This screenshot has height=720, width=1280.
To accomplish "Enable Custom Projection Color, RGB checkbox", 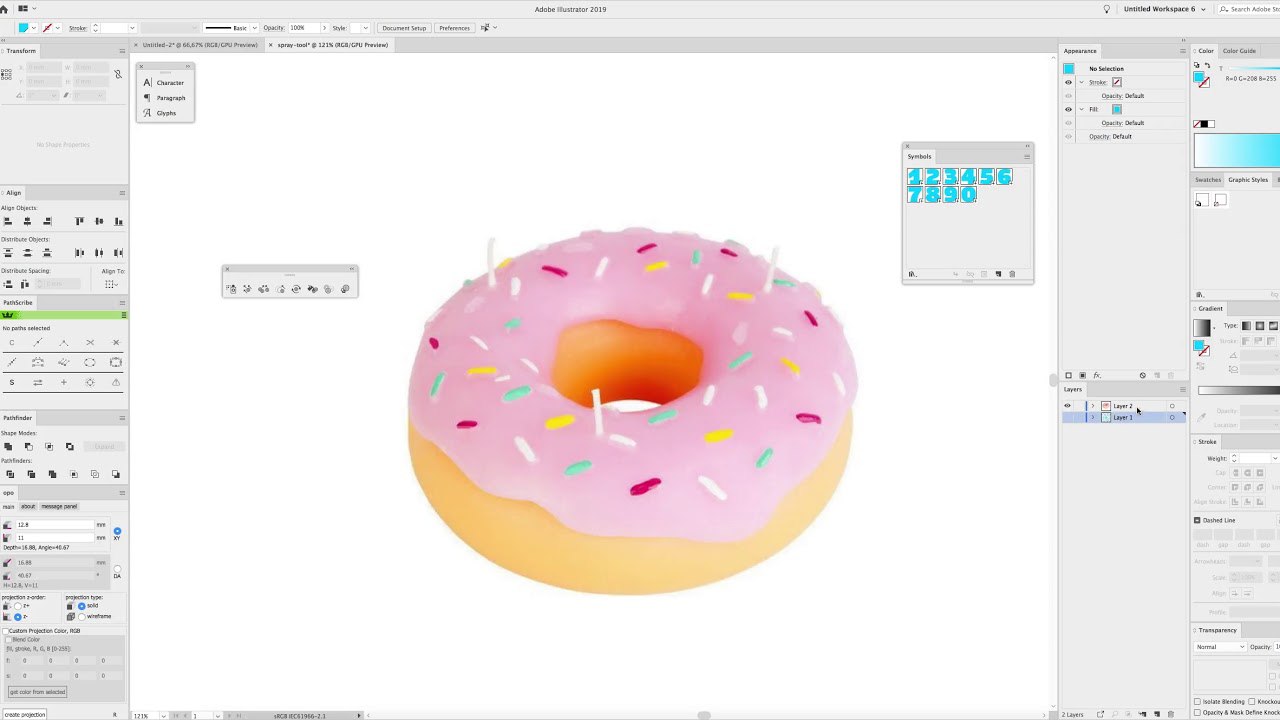I will click(x=5, y=631).
